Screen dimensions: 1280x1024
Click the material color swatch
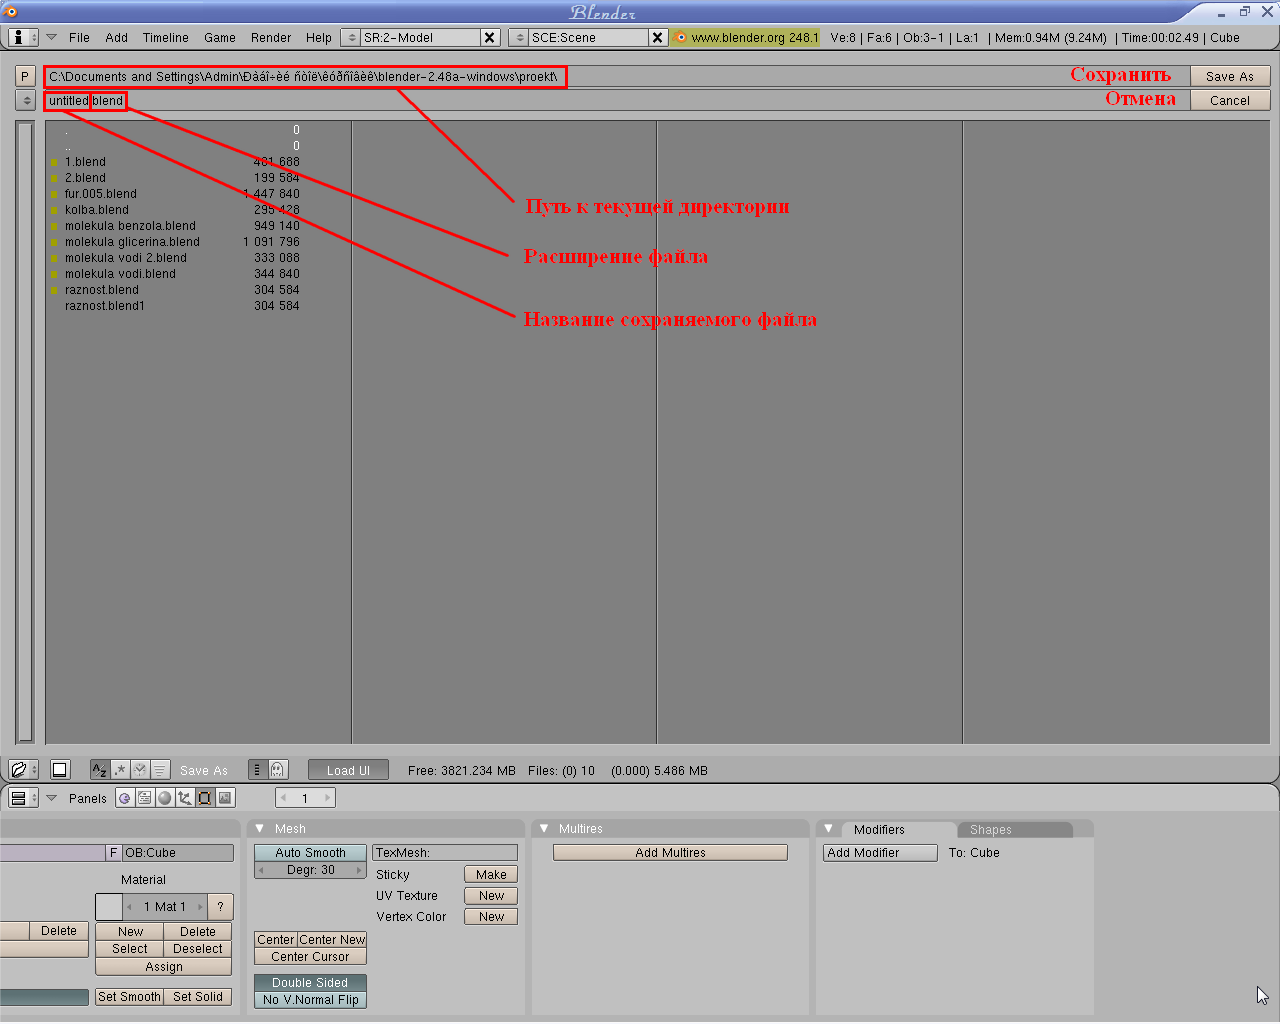(109, 907)
